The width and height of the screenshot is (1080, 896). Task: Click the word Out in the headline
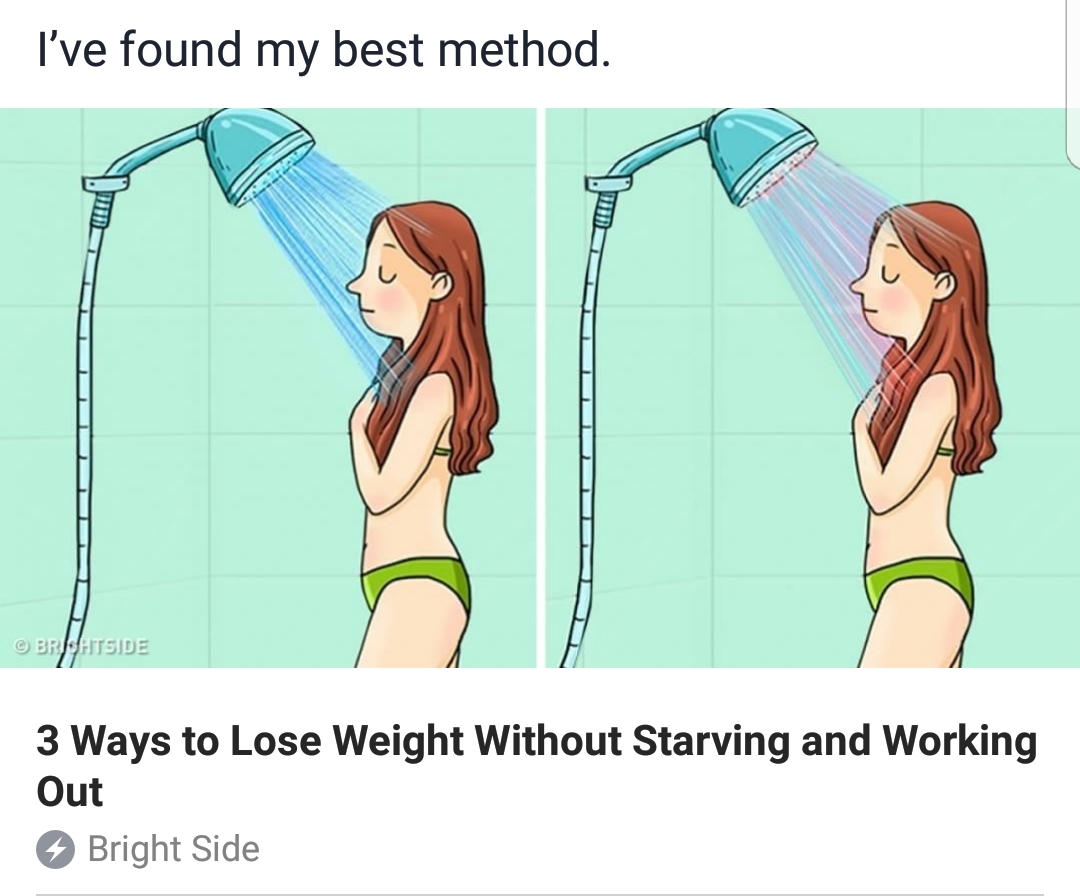62,791
